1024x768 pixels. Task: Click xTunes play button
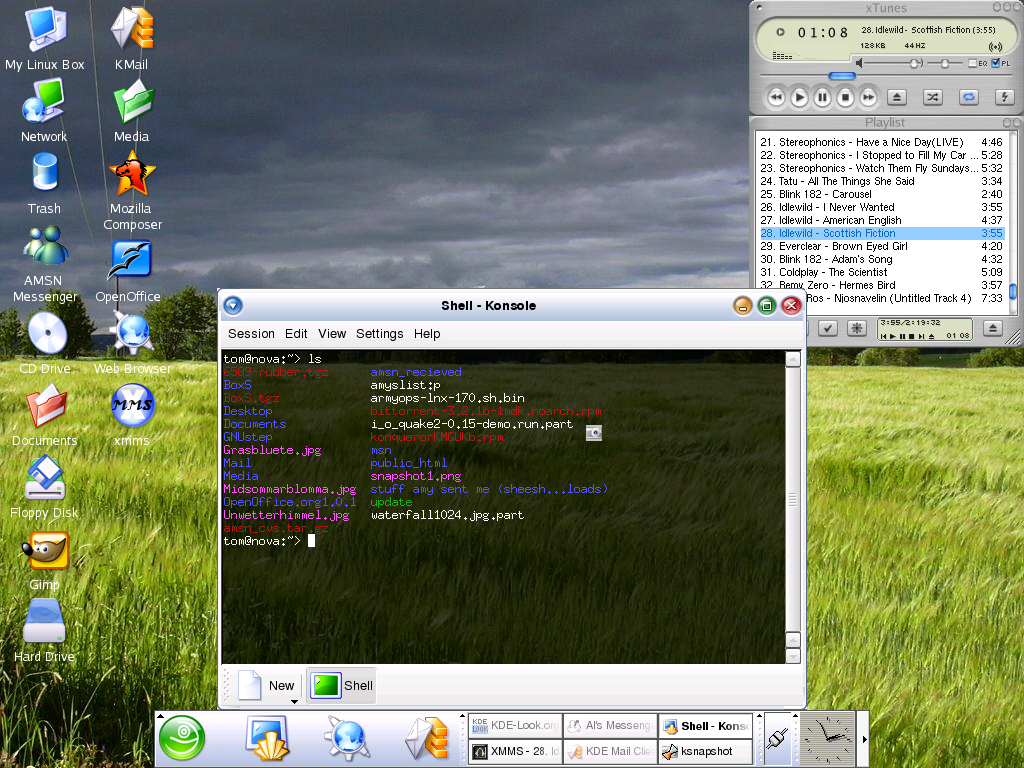(799, 97)
